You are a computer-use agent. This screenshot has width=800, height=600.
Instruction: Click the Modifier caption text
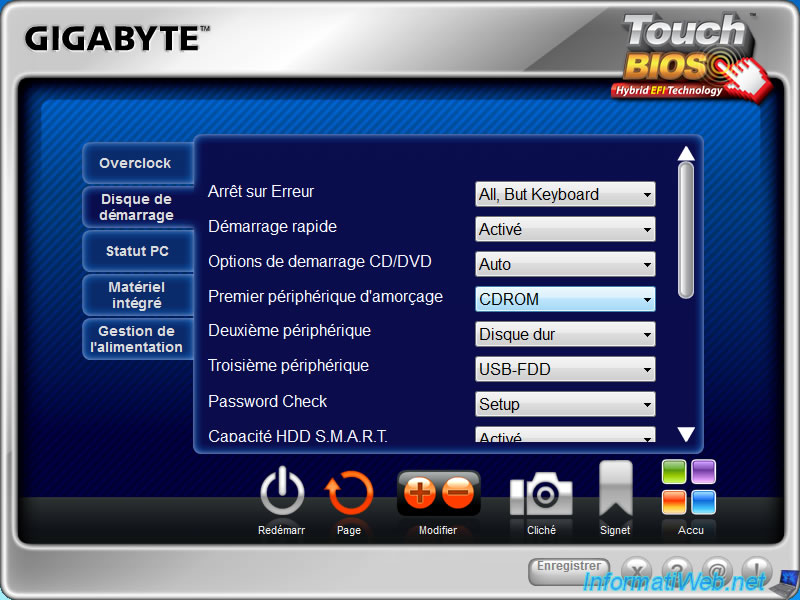click(x=438, y=531)
